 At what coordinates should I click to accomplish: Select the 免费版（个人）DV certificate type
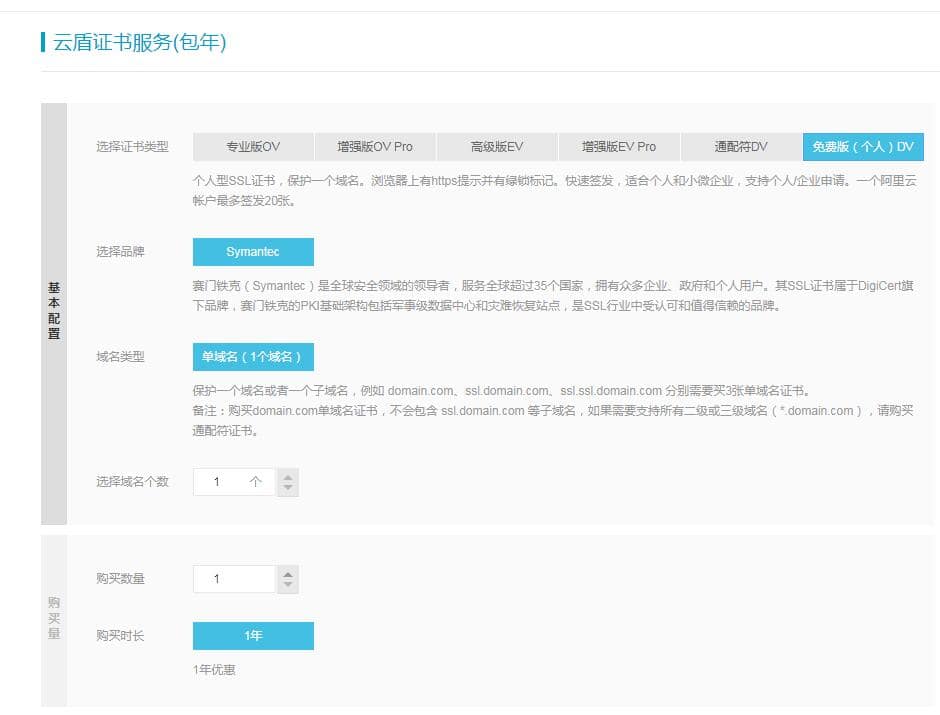click(864, 146)
